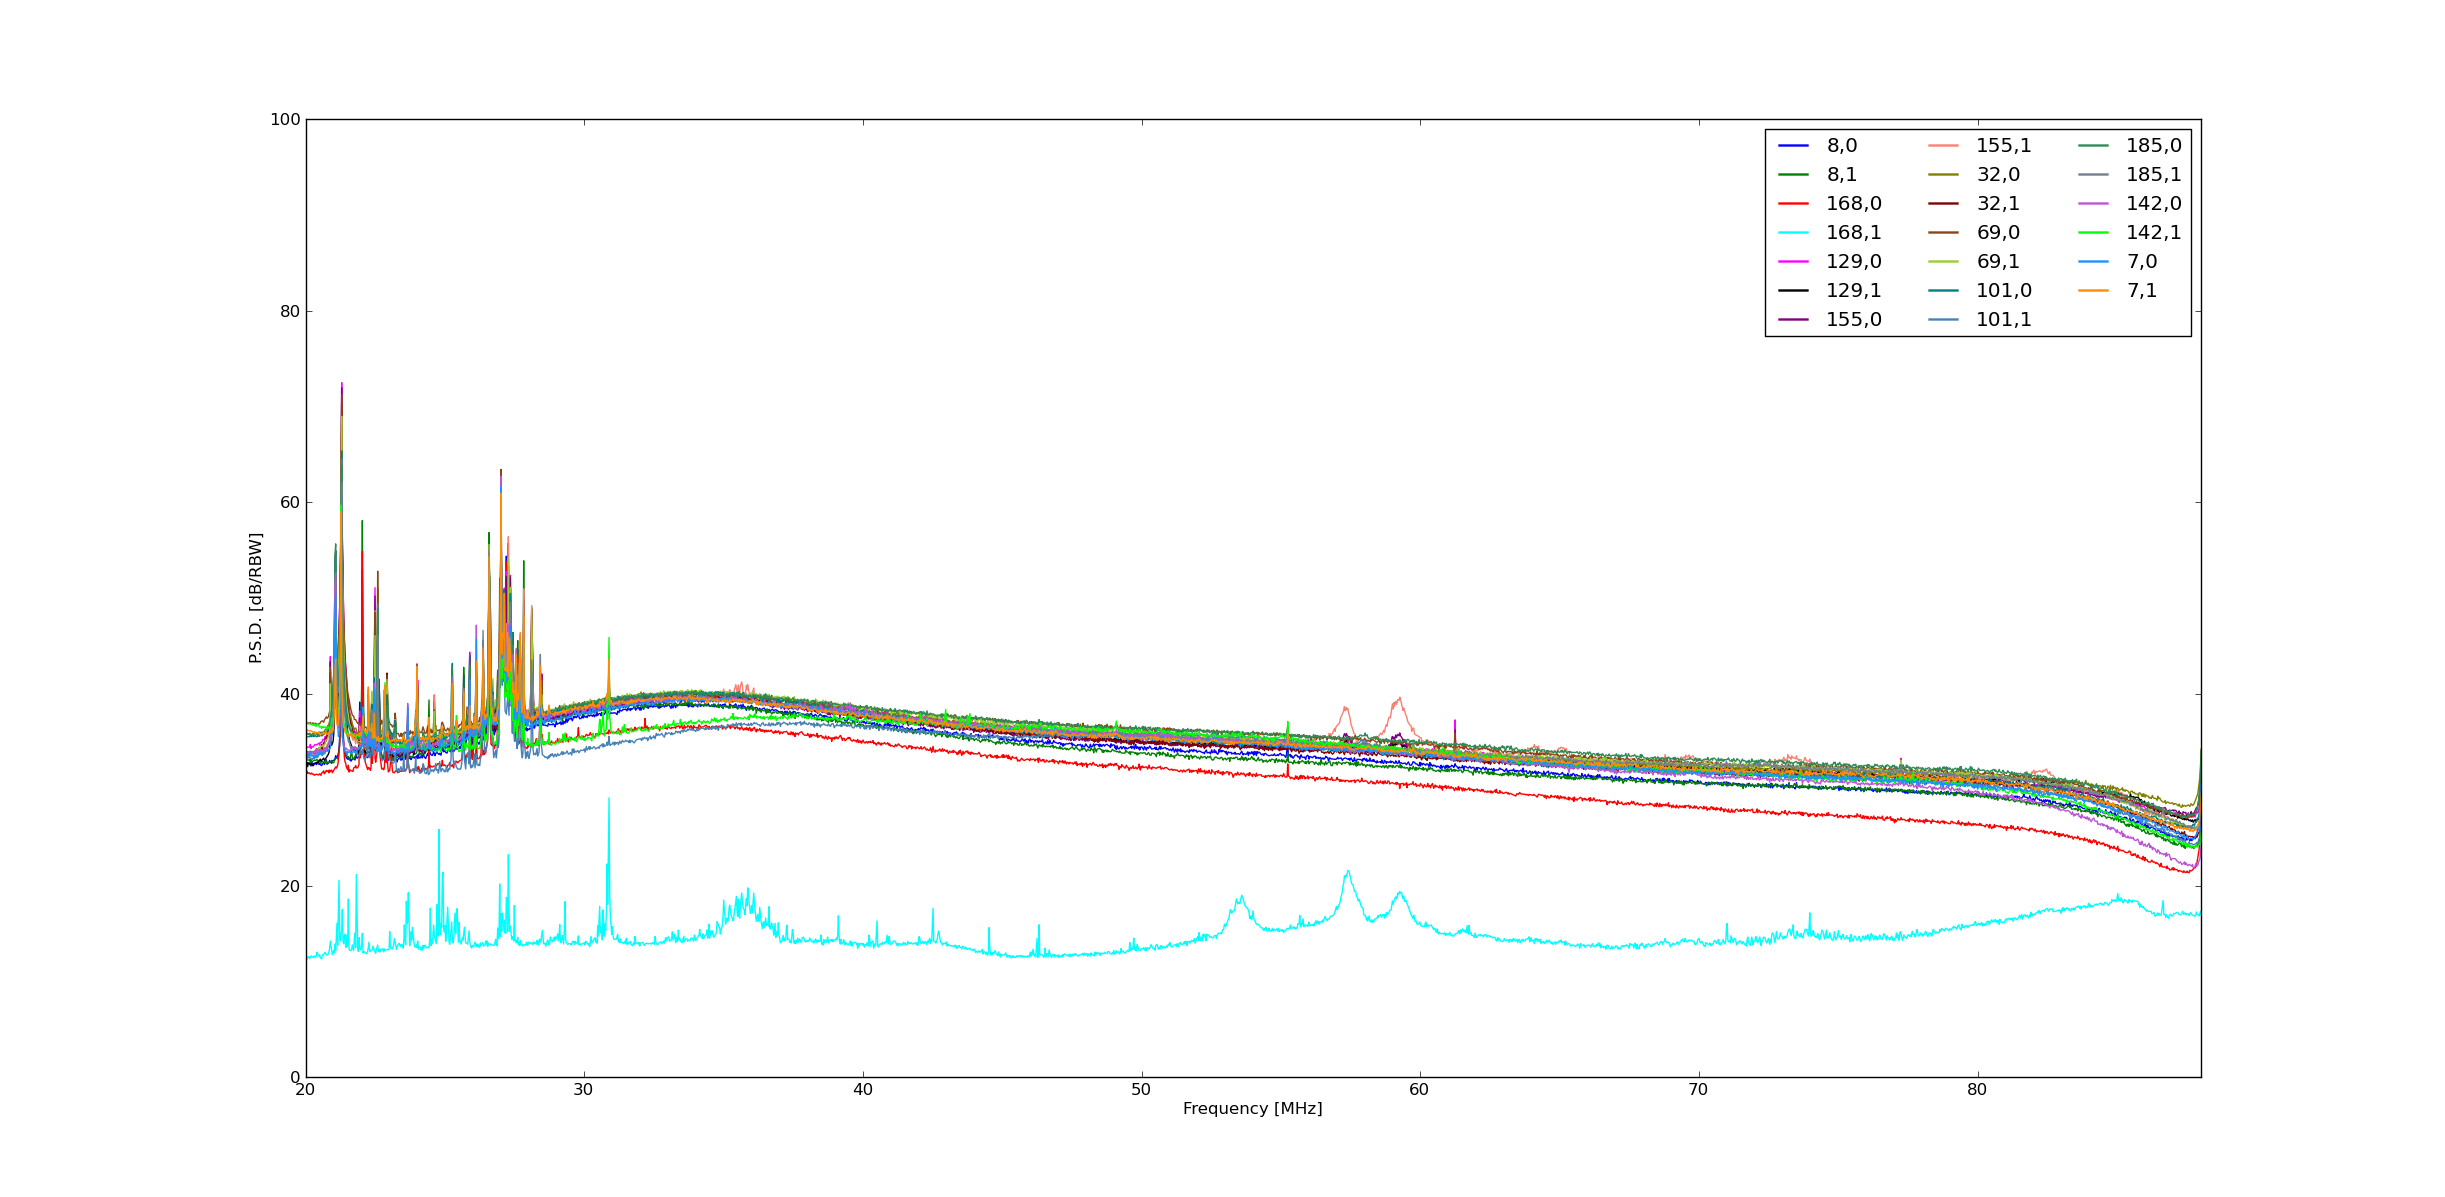2445x1197 pixels.
Task: Click legend entry 129,0
Action: click(x=1829, y=262)
